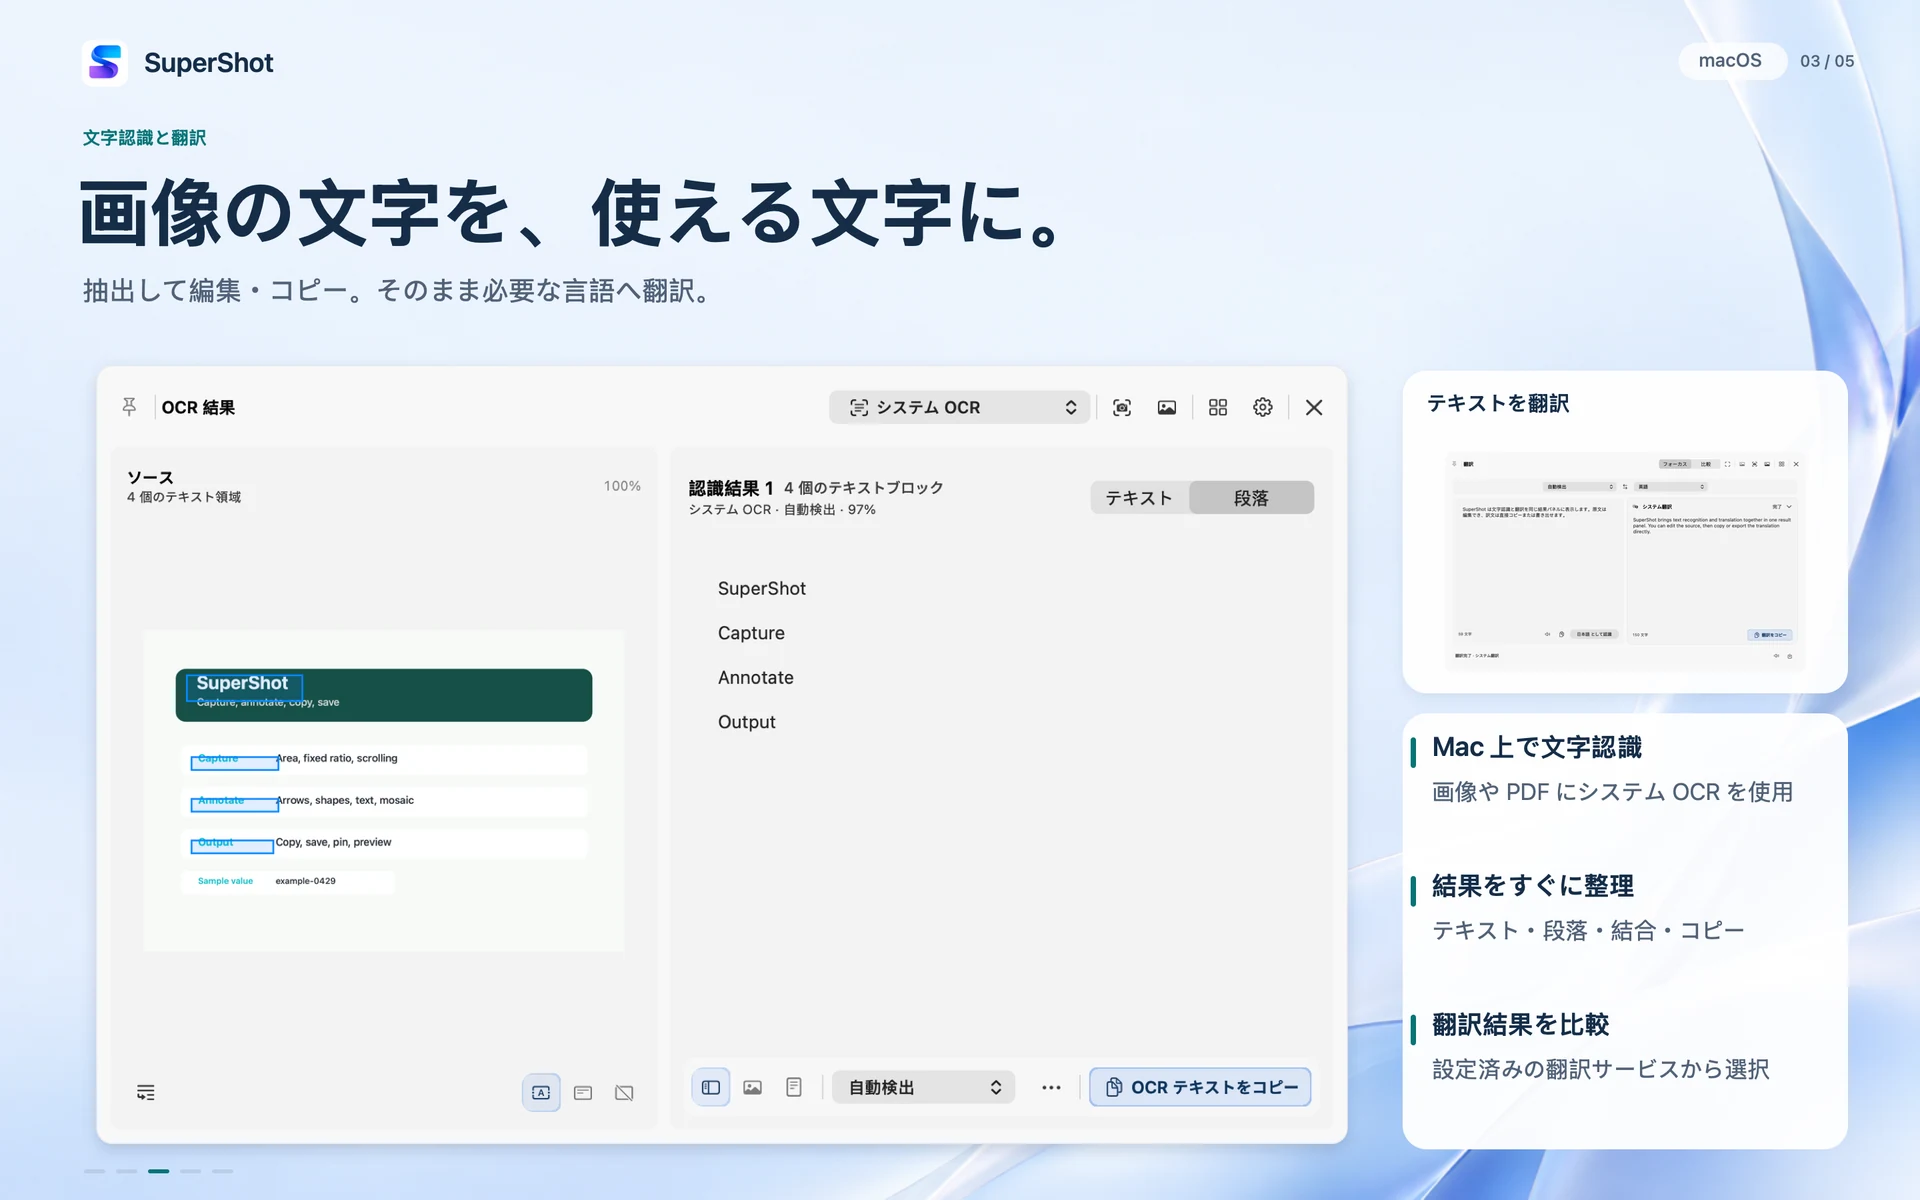
Task: Close the OCR 結果 window
Action: click(x=1314, y=407)
